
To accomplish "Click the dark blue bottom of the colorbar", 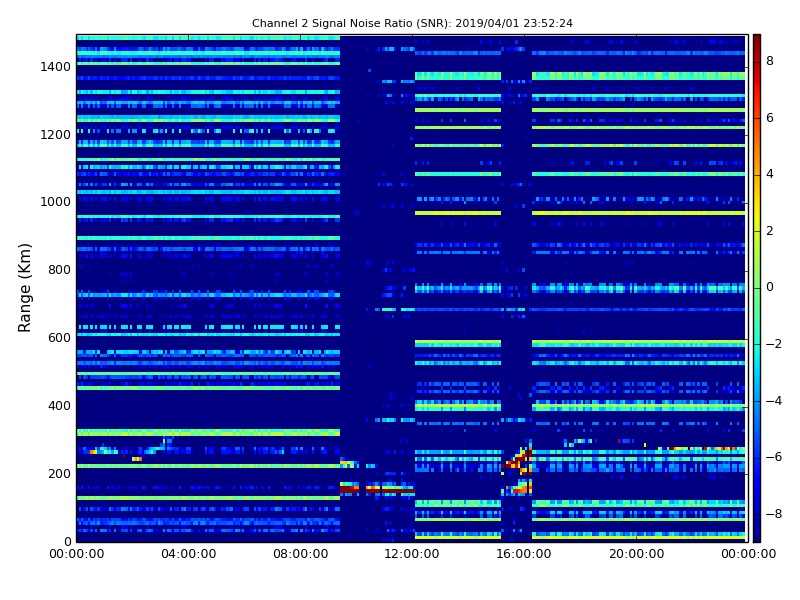I will [x=757, y=536].
